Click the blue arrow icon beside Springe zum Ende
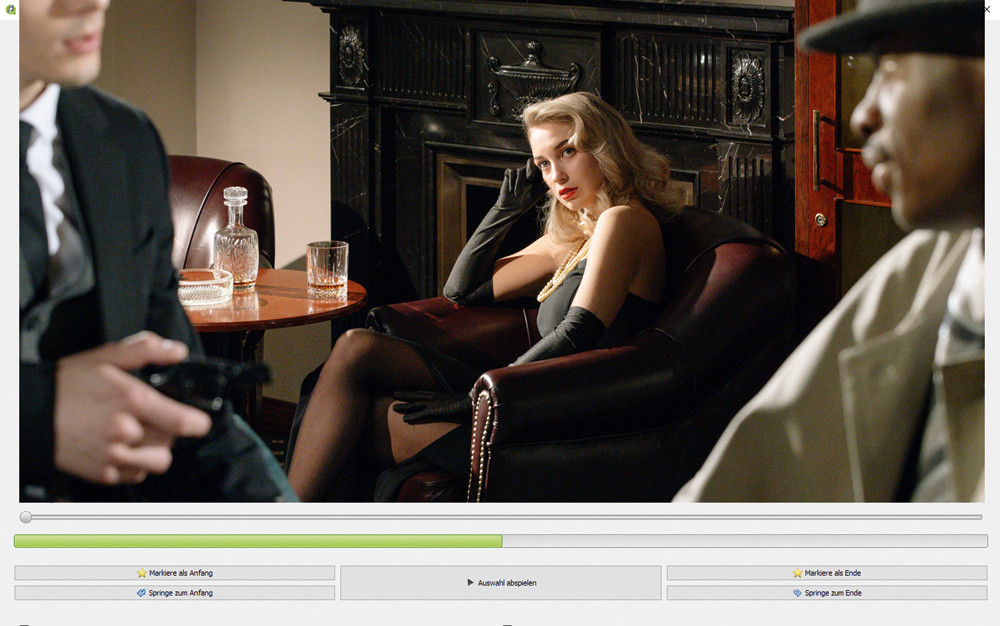 797,593
